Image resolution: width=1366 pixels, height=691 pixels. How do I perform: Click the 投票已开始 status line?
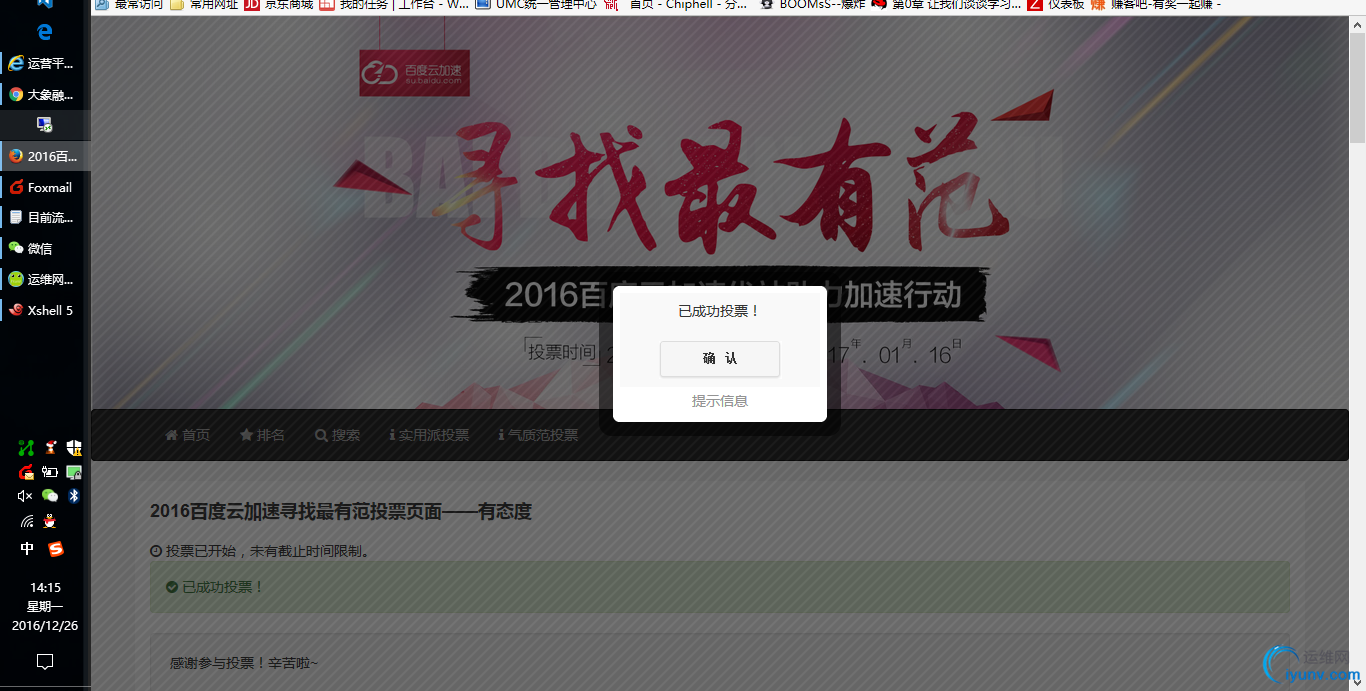pos(260,551)
